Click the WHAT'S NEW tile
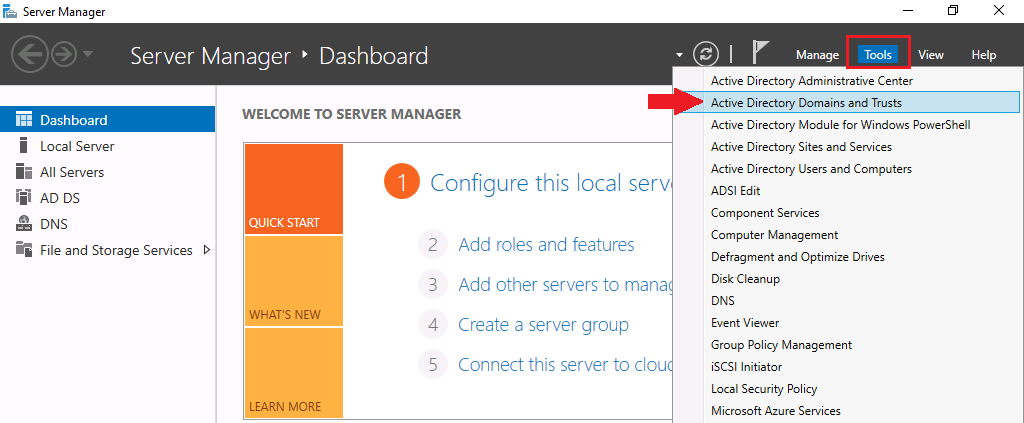Viewport: 1024px width, 423px height. (x=294, y=281)
